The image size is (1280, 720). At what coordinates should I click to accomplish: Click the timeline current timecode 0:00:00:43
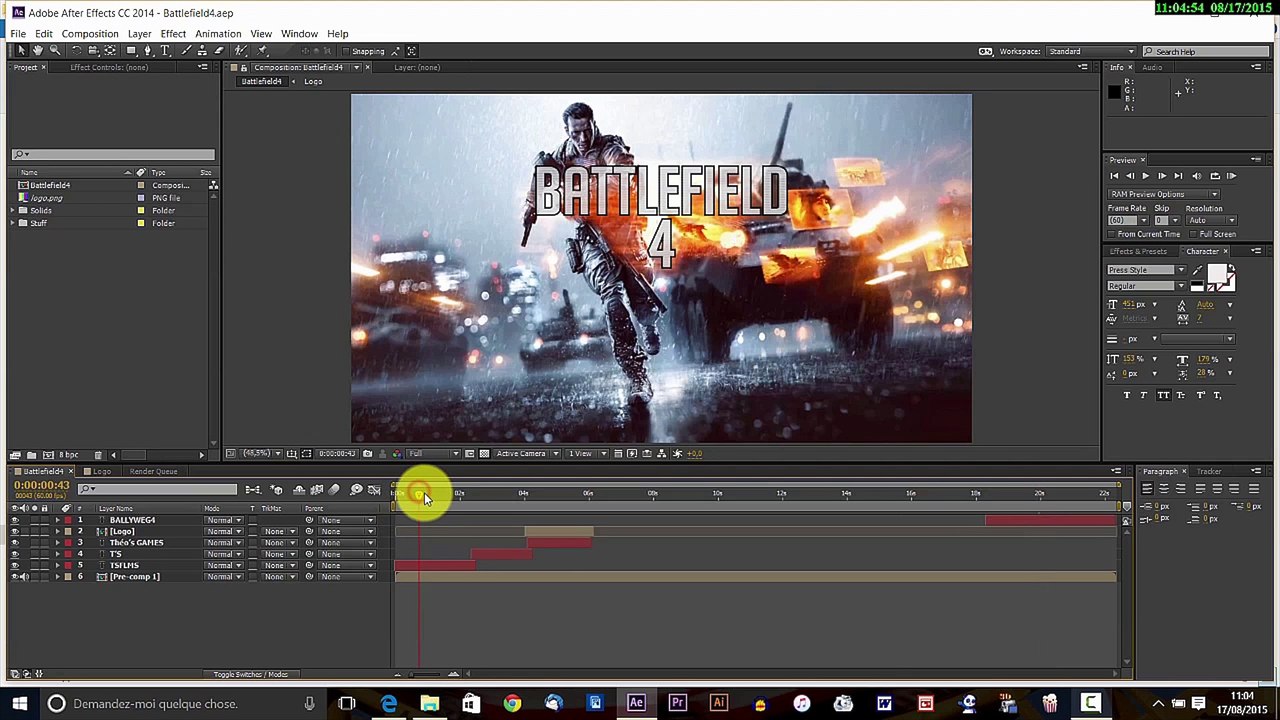pos(41,486)
